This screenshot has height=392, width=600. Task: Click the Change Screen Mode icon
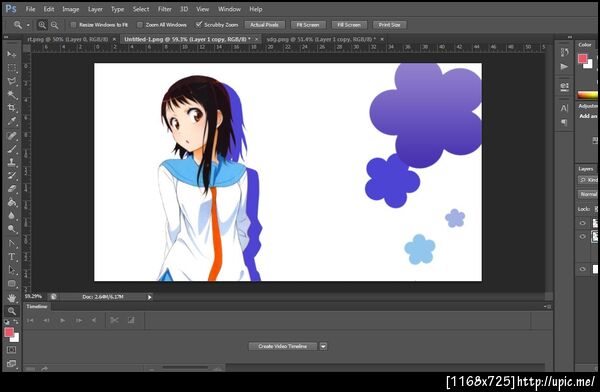click(11, 363)
